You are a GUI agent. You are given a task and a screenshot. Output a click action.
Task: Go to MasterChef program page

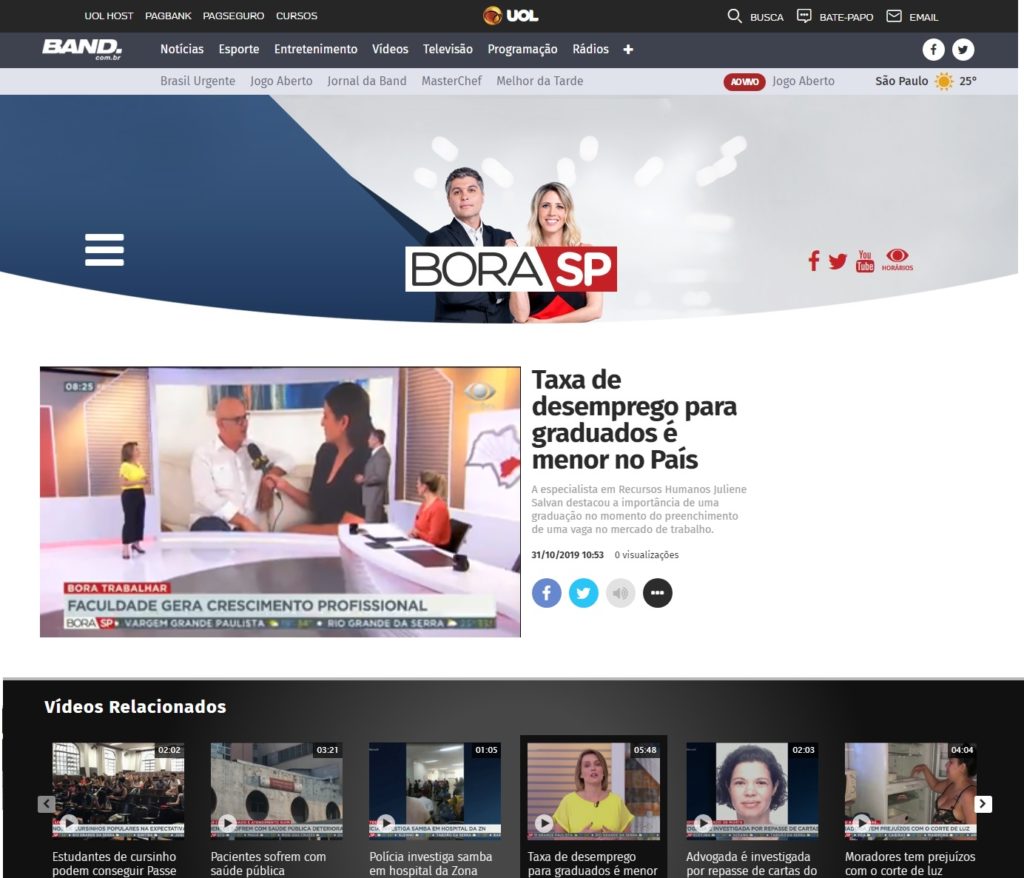click(451, 81)
